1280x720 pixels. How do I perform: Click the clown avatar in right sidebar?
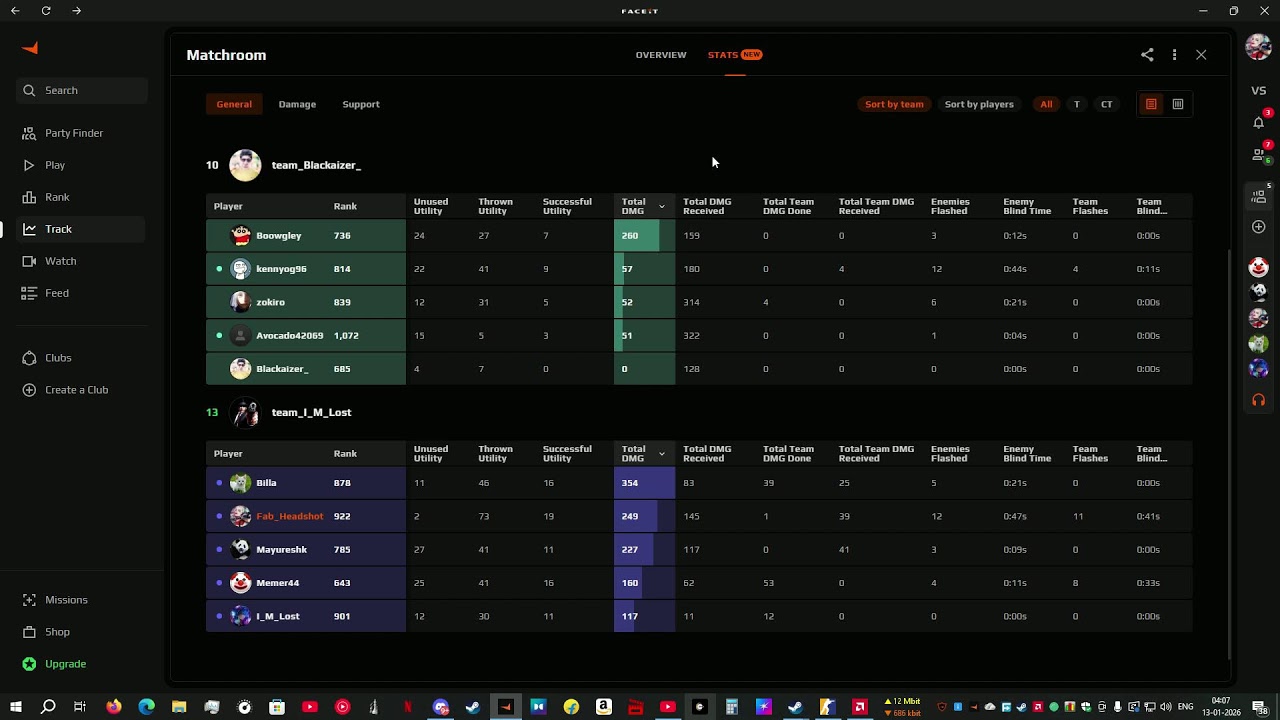coord(1258,267)
